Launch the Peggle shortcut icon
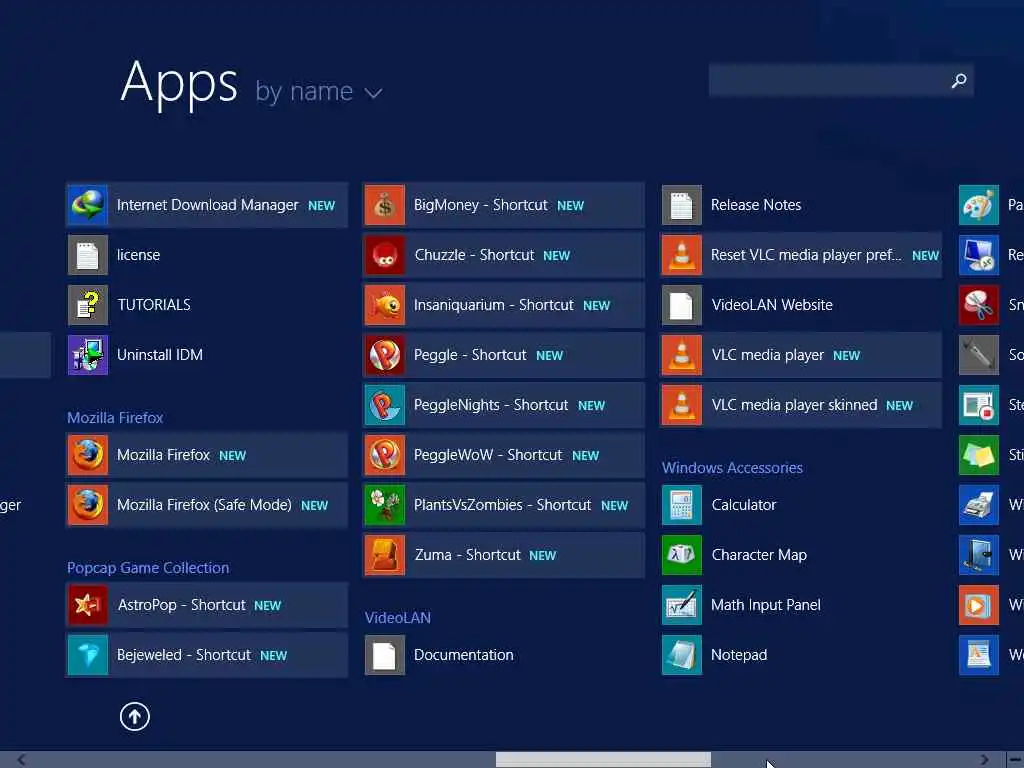 [385, 355]
